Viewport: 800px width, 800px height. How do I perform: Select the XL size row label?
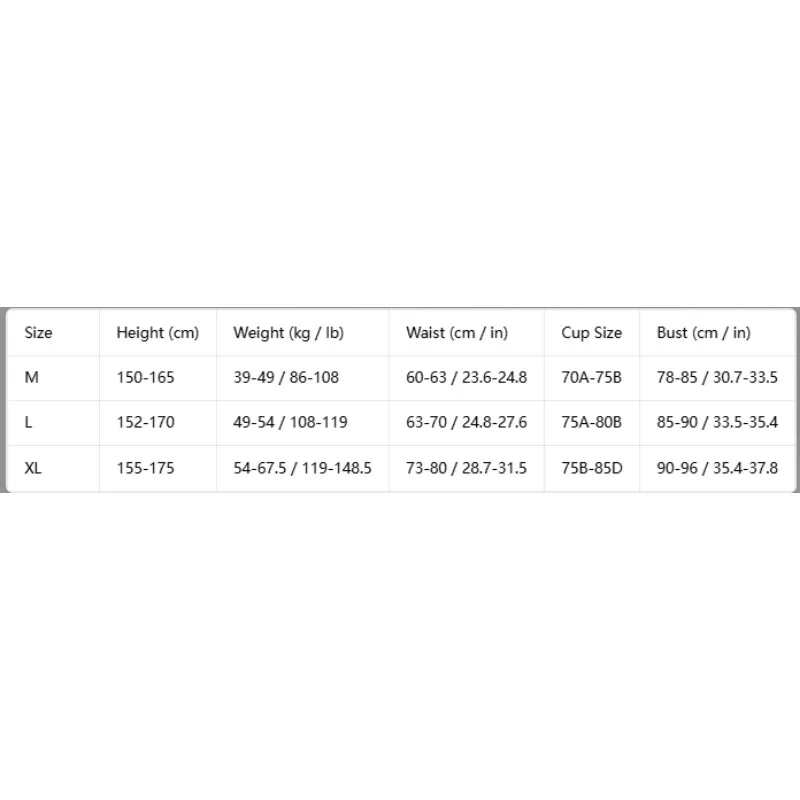click(33, 468)
